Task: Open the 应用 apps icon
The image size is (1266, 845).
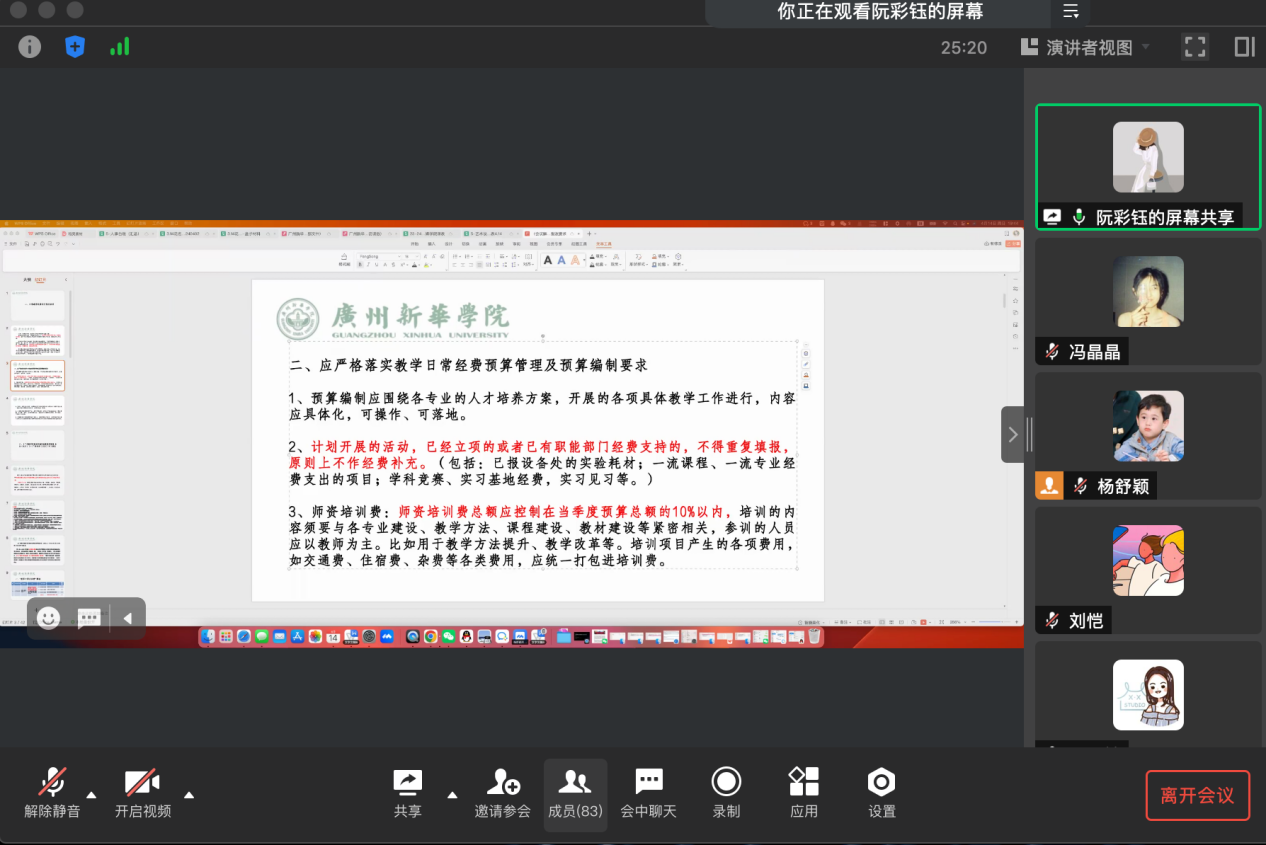Action: (804, 794)
